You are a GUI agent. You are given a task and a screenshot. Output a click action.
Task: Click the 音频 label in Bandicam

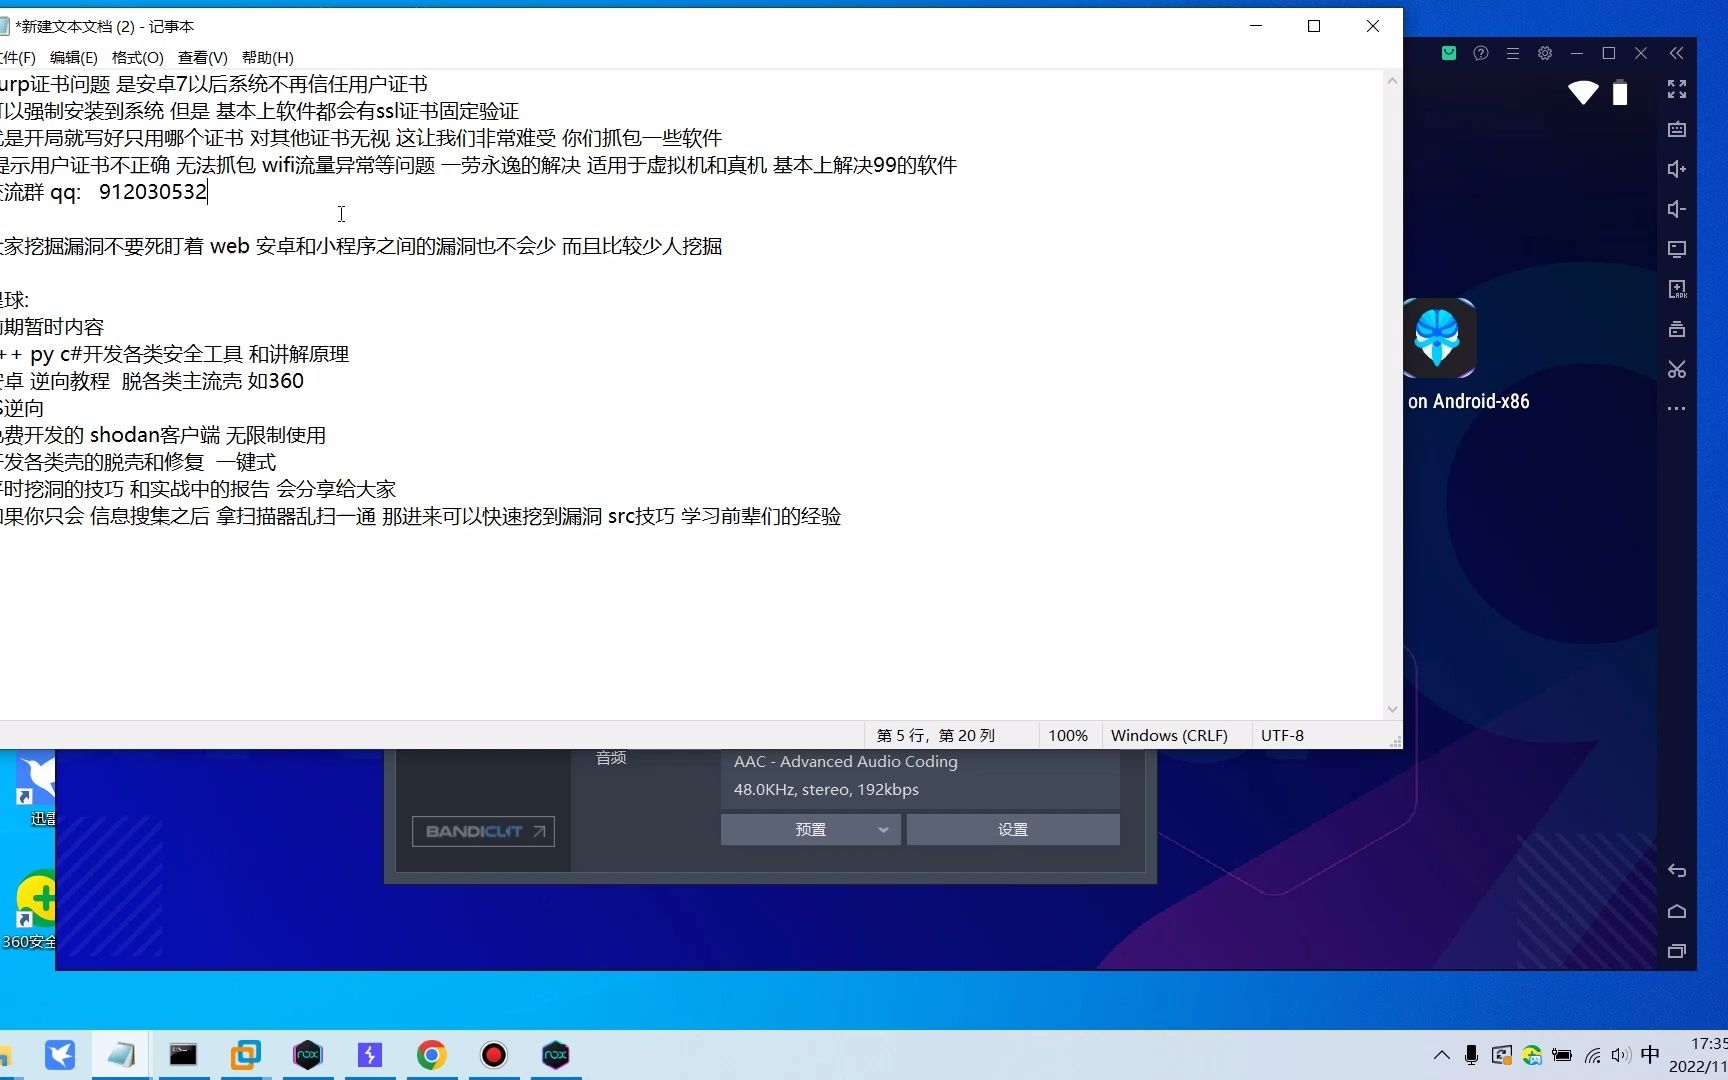click(611, 758)
